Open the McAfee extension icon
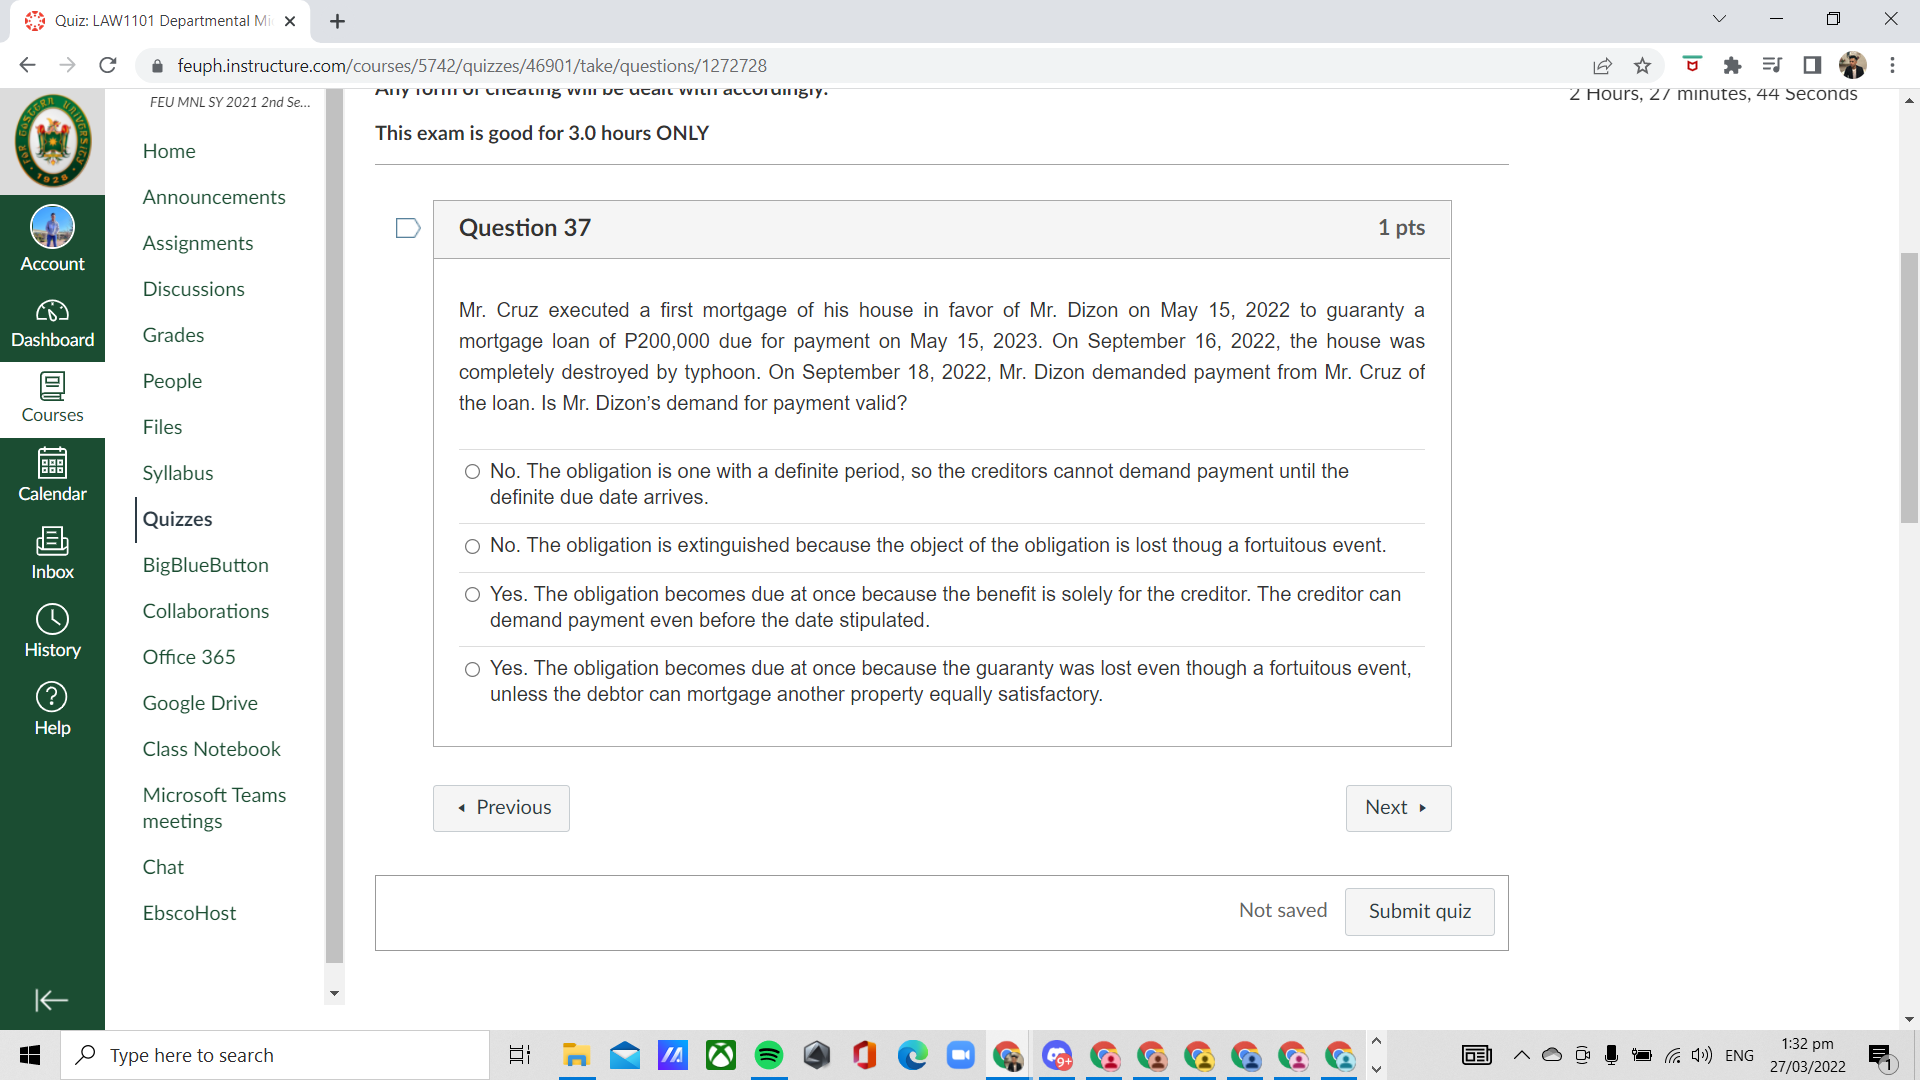 [x=1692, y=65]
